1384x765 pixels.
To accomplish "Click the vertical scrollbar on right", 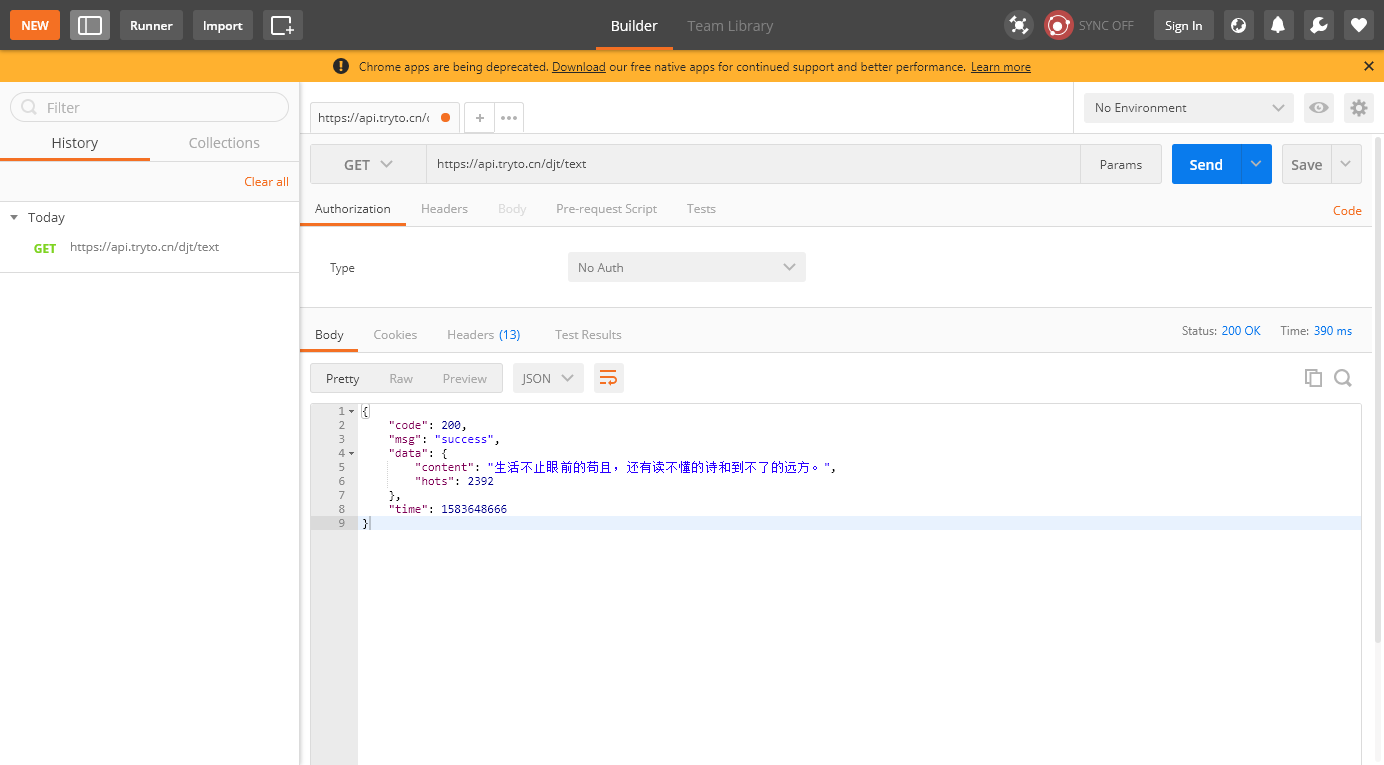I will tap(1379, 390).
